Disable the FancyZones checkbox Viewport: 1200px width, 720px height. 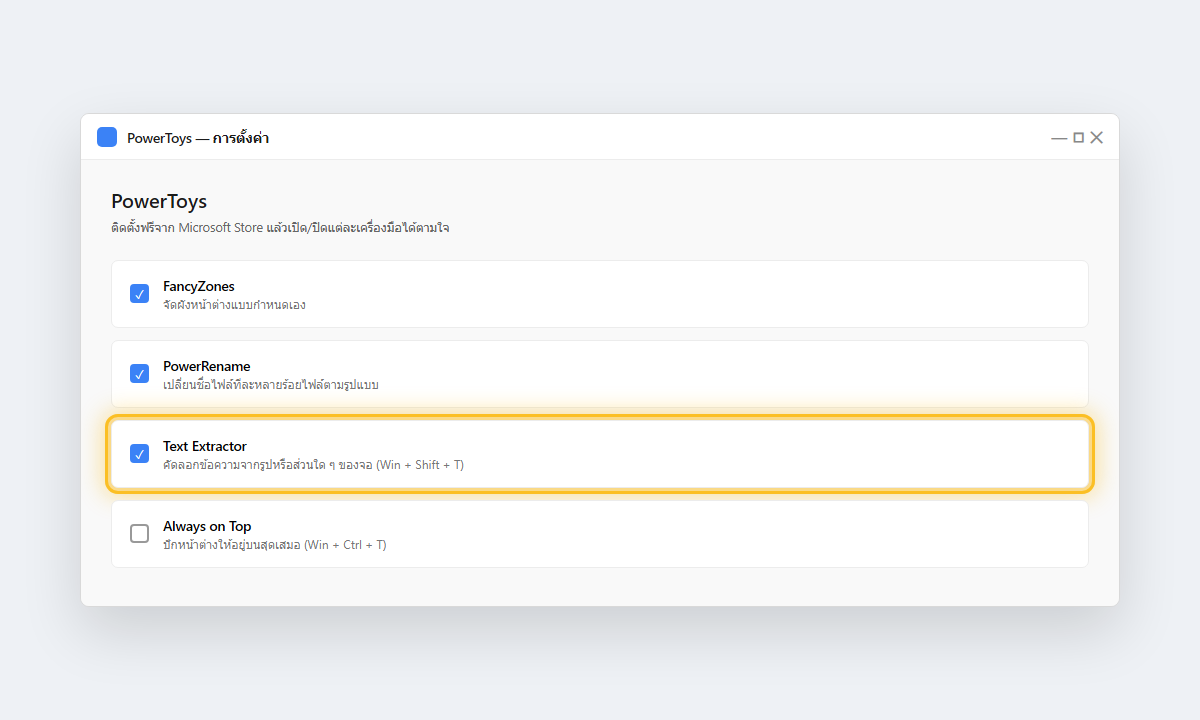coord(140,294)
